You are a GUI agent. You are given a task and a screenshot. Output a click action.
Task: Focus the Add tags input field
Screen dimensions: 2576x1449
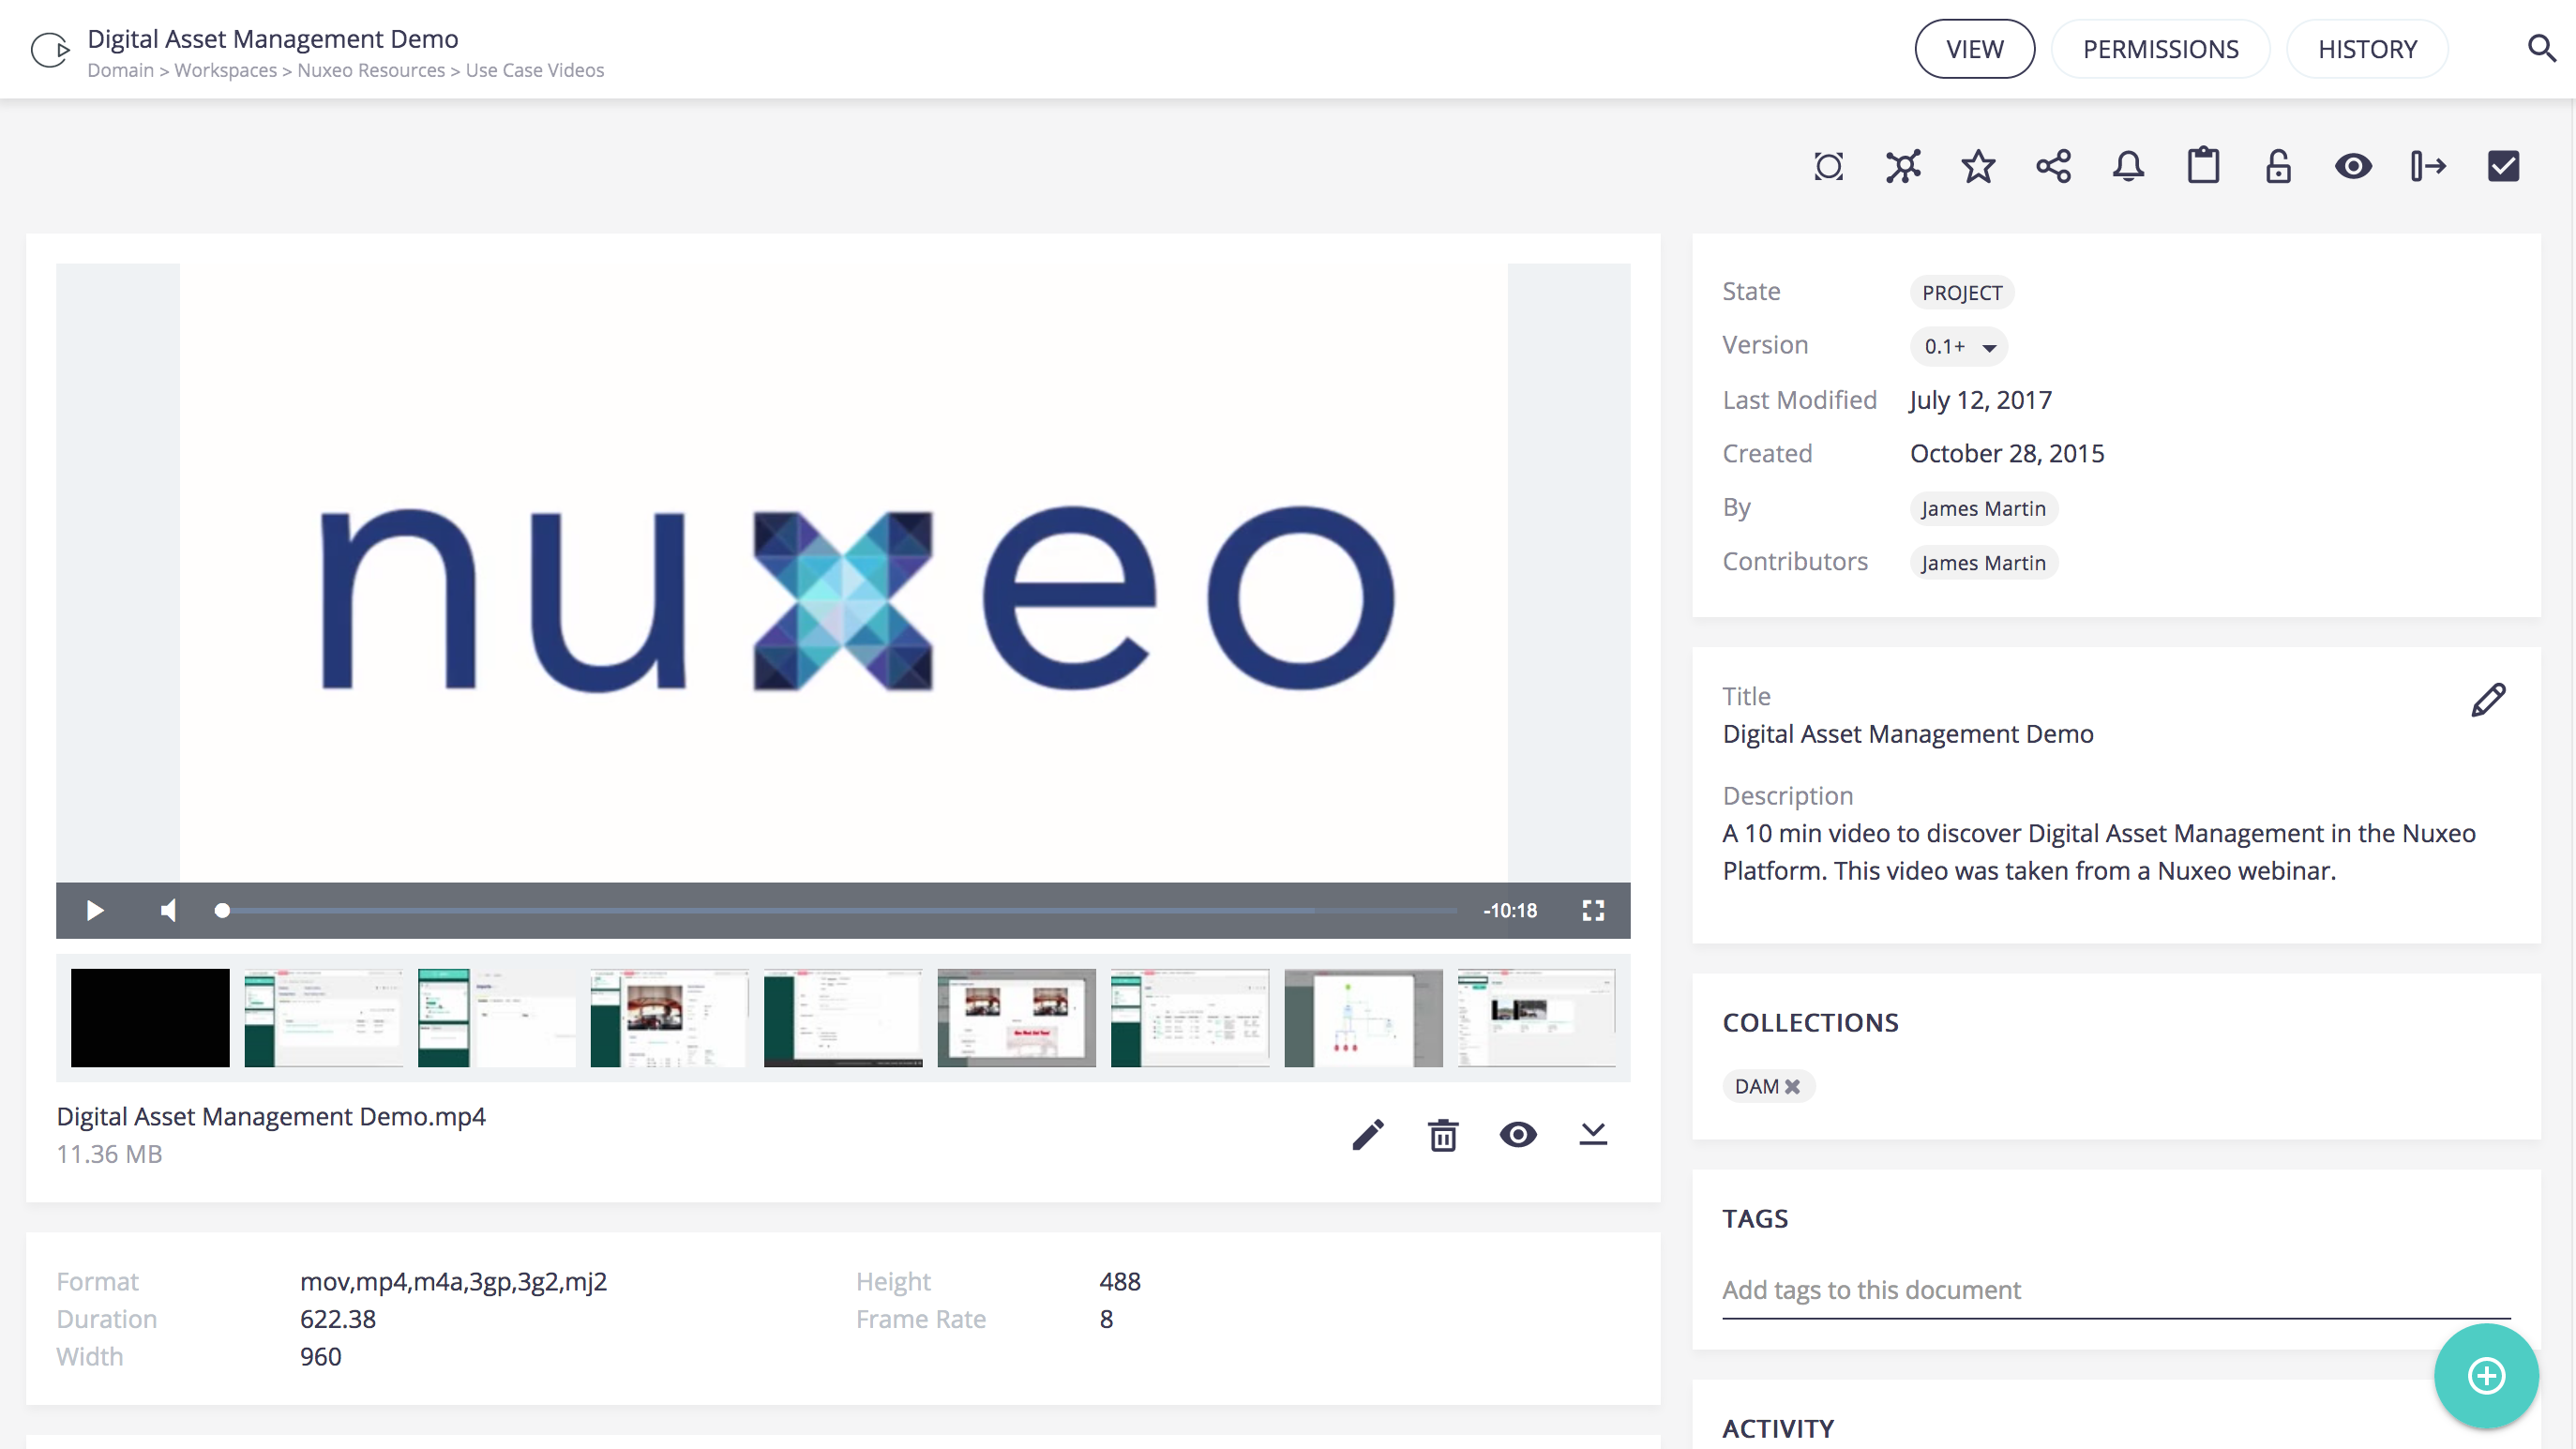2116,1290
